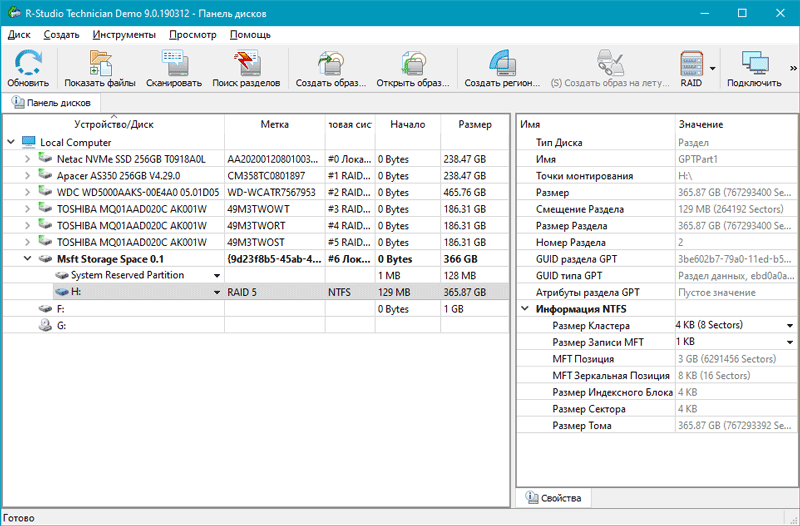Click the Обновить refresh icon
The image size is (800, 526).
click(28, 63)
